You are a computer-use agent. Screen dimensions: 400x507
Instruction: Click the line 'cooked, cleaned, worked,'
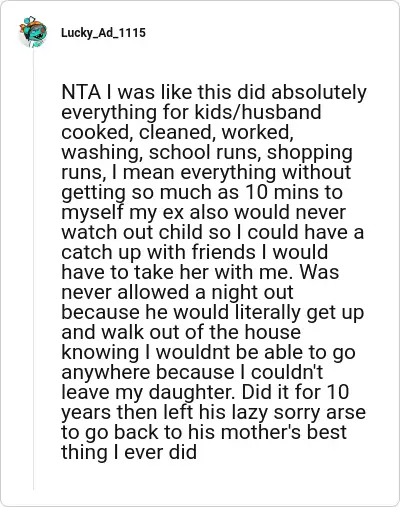pos(177,132)
